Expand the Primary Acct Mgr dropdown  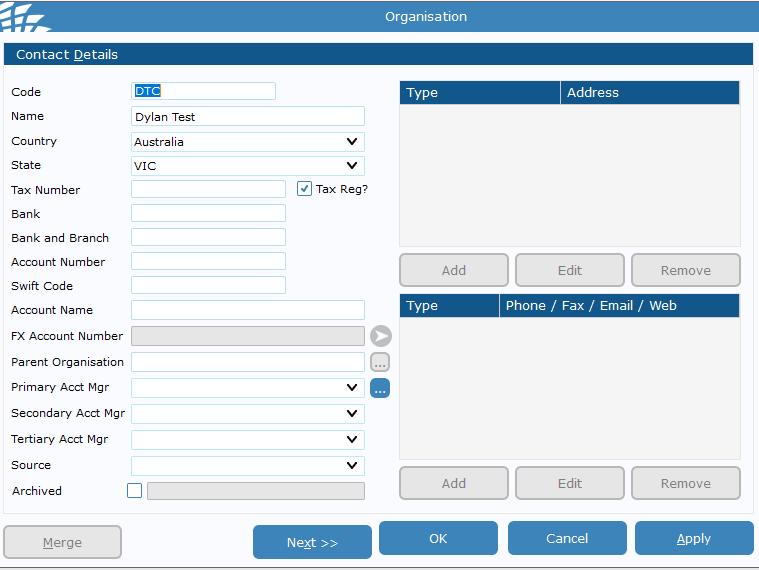(x=351, y=388)
